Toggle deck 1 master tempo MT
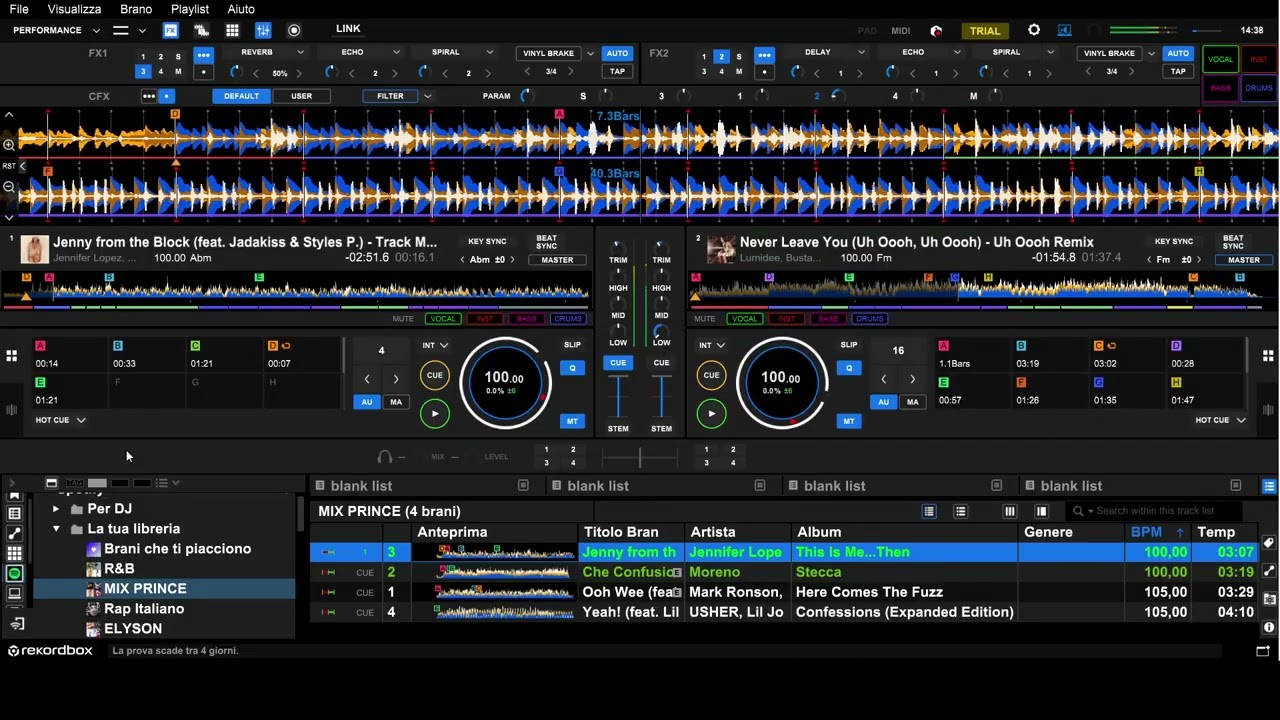The width and height of the screenshot is (1280, 720). pyautogui.click(x=572, y=421)
